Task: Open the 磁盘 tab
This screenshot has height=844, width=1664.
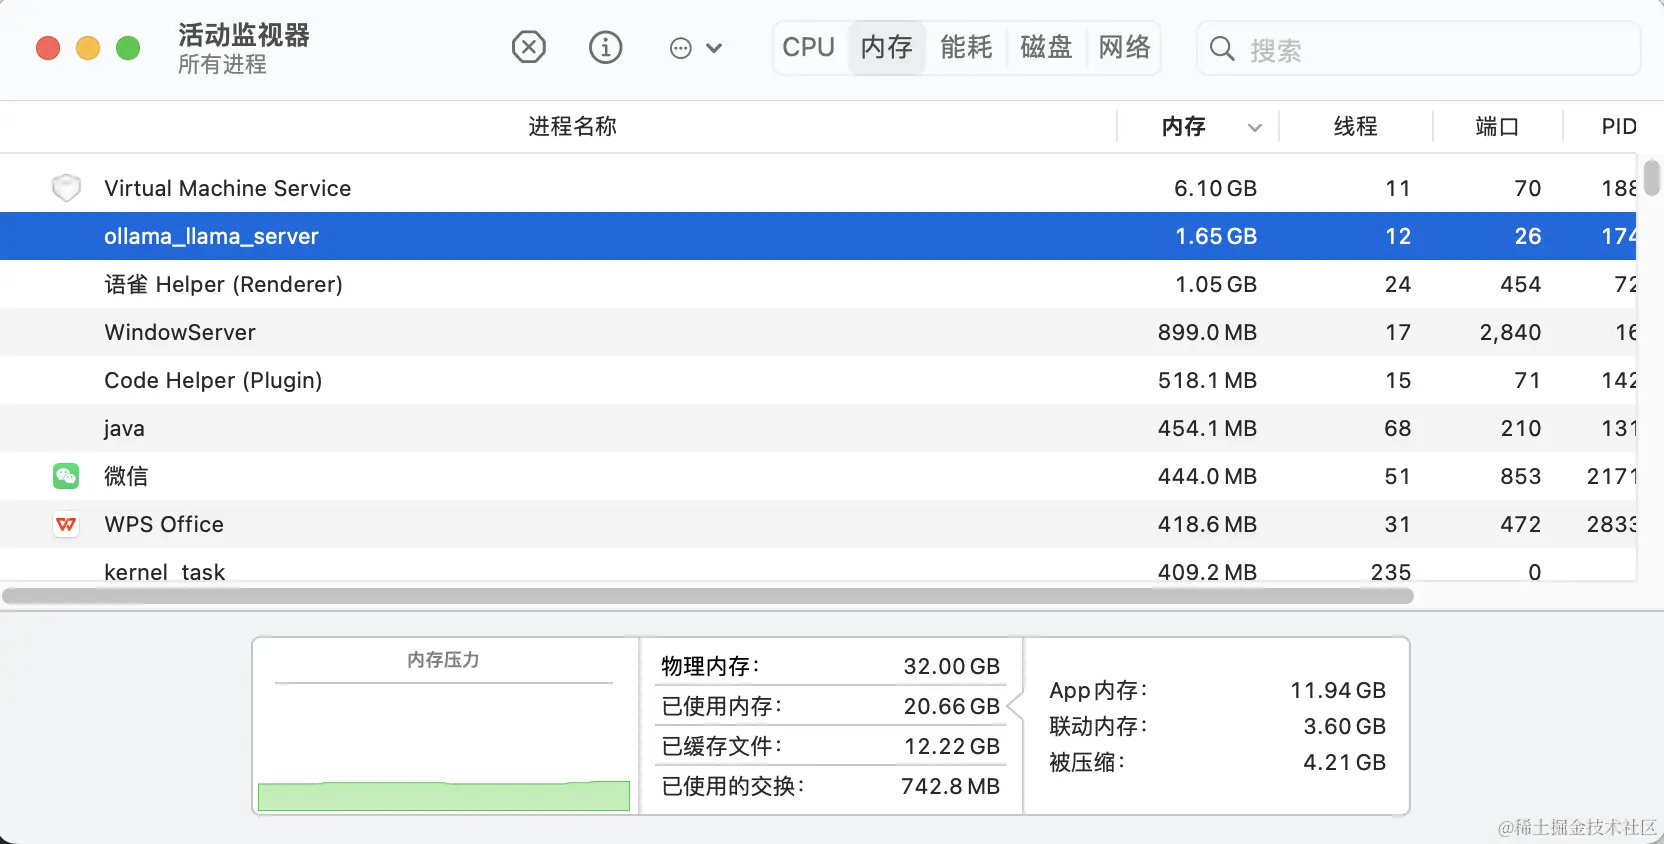Action: coord(1046,47)
